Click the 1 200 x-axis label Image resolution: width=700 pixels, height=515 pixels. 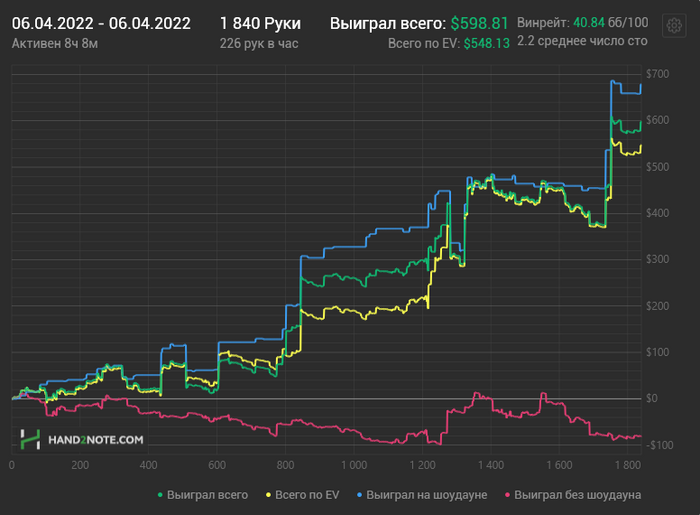click(x=422, y=465)
